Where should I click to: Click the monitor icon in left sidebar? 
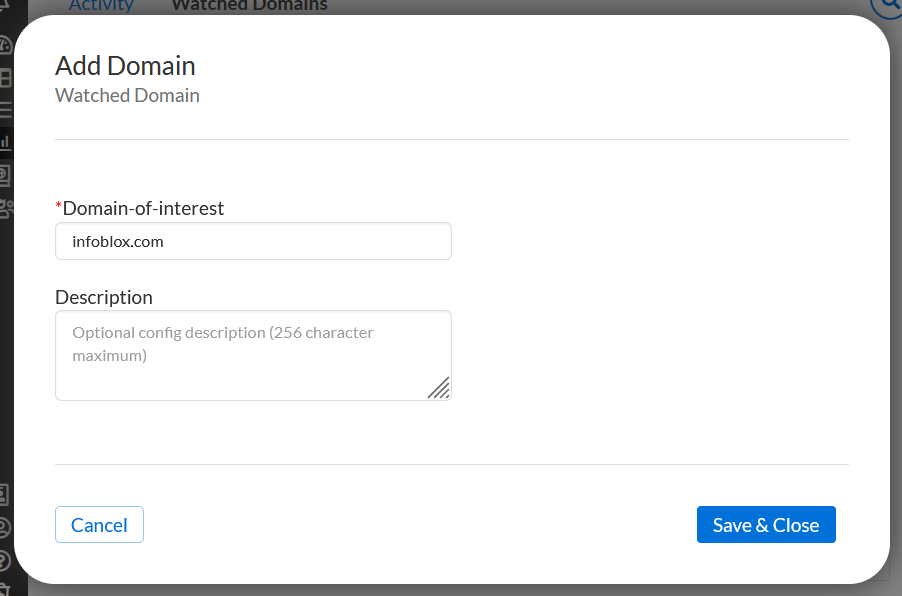click(5, 176)
